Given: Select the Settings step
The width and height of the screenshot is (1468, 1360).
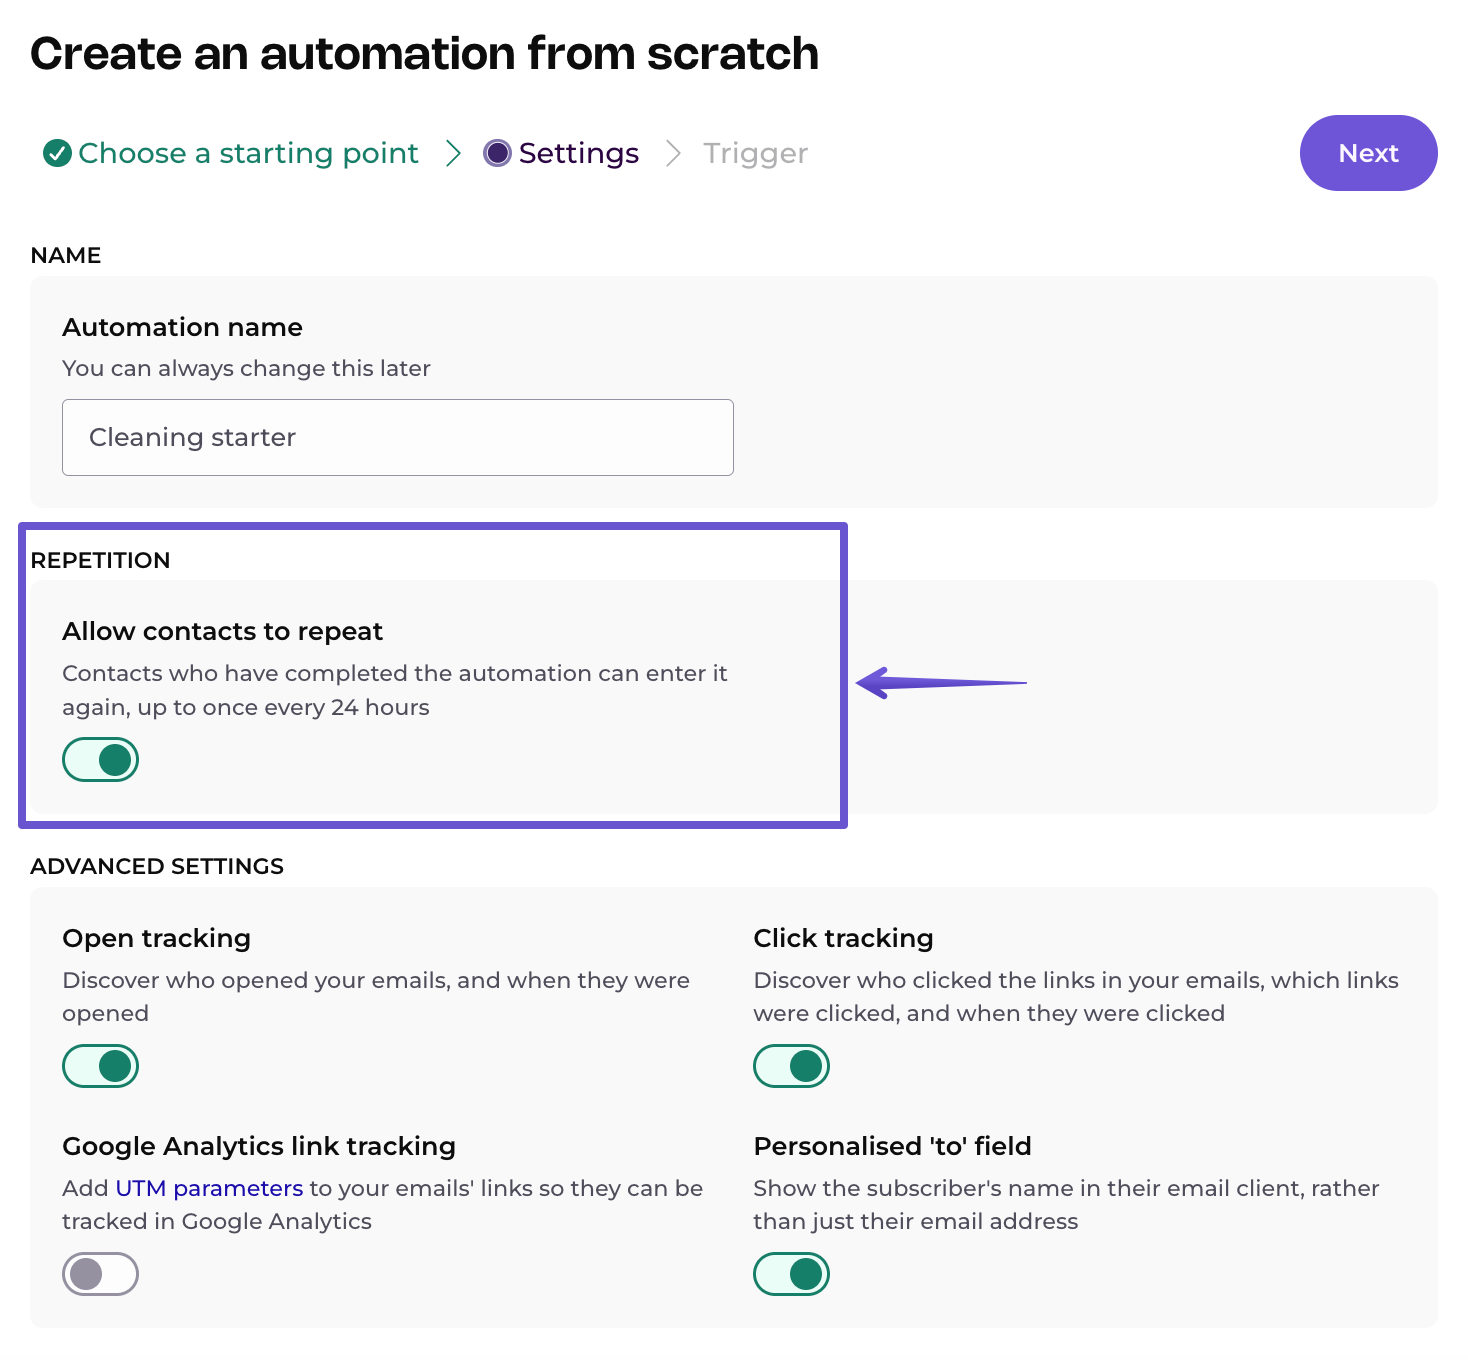Looking at the screenshot, I should click(578, 153).
